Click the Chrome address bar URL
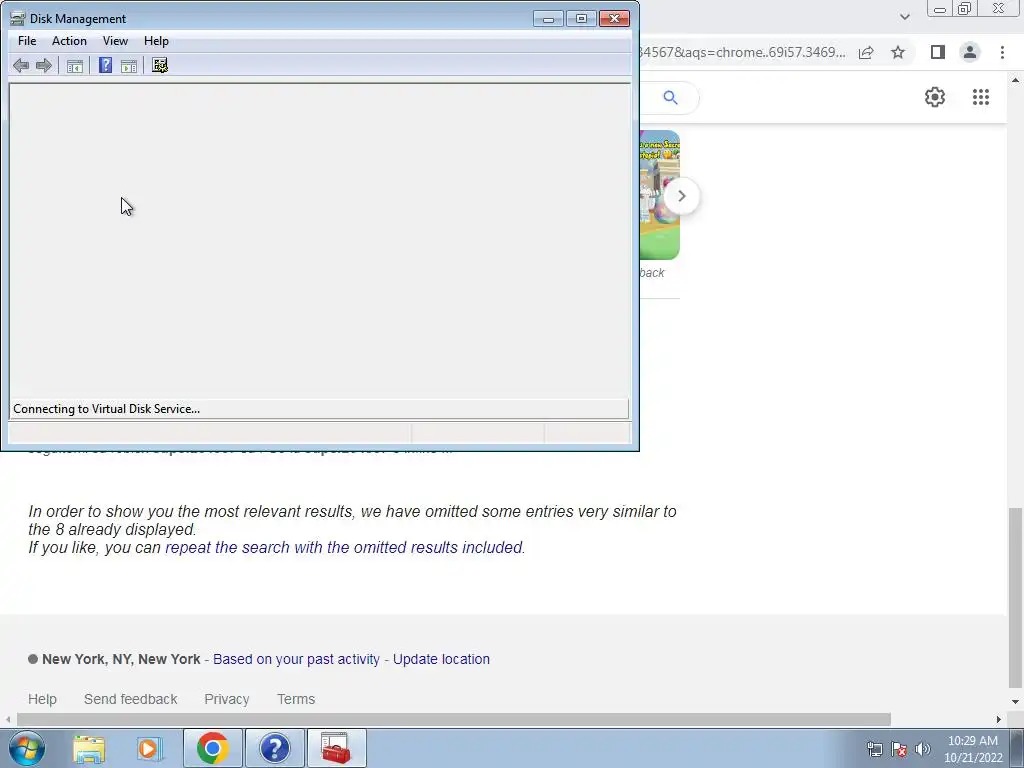 (743, 52)
